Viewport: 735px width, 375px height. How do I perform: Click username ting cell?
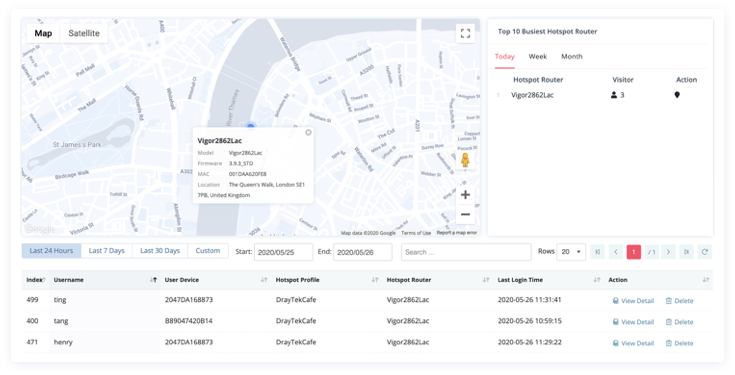[60, 300]
